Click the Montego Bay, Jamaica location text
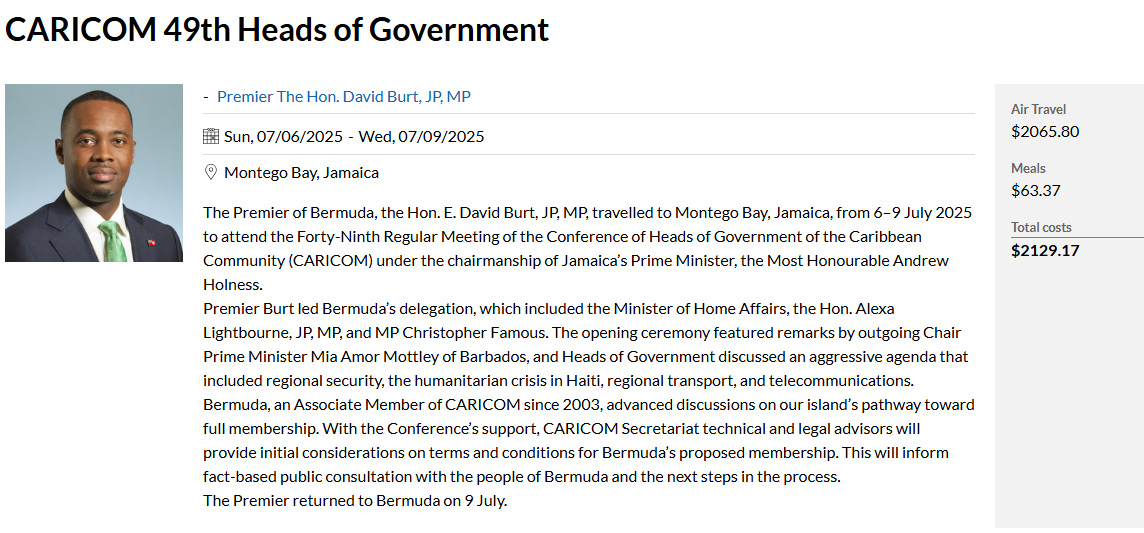This screenshot has width=1144, height=533. 301,174
